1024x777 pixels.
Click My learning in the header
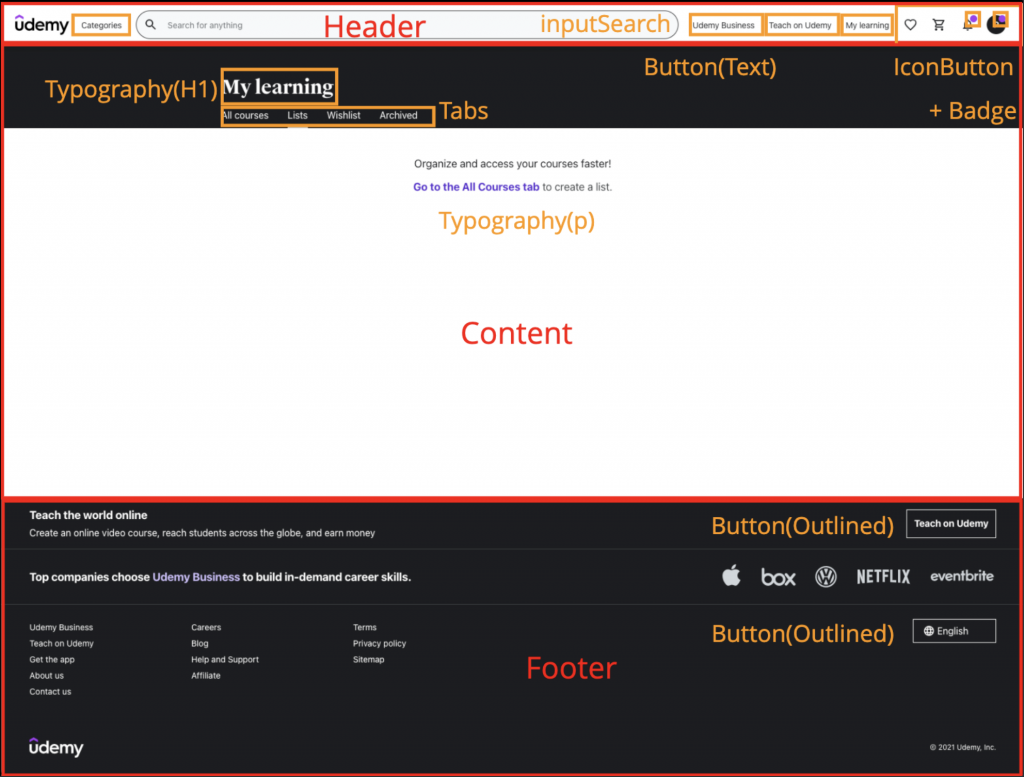[x=867, y=25]
